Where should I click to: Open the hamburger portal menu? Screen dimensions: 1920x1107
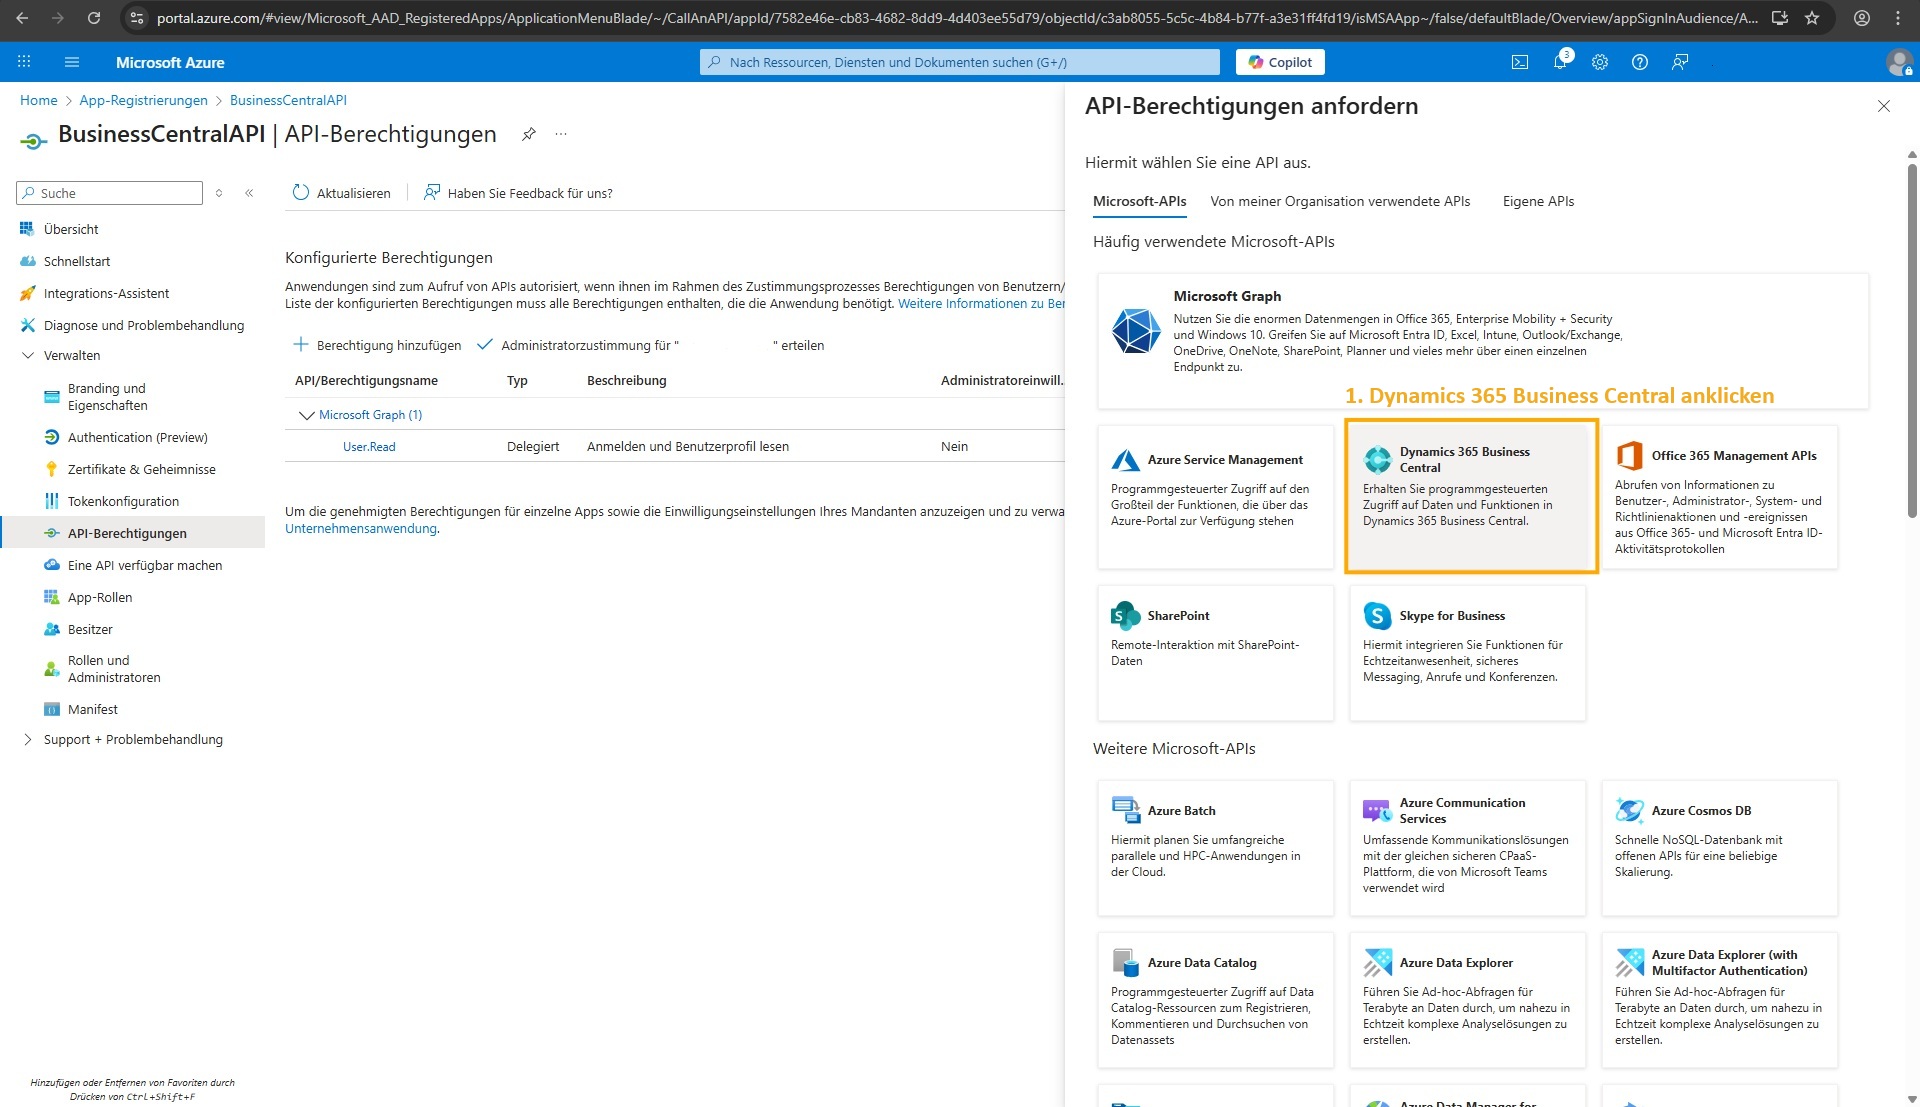click(72, 62)
